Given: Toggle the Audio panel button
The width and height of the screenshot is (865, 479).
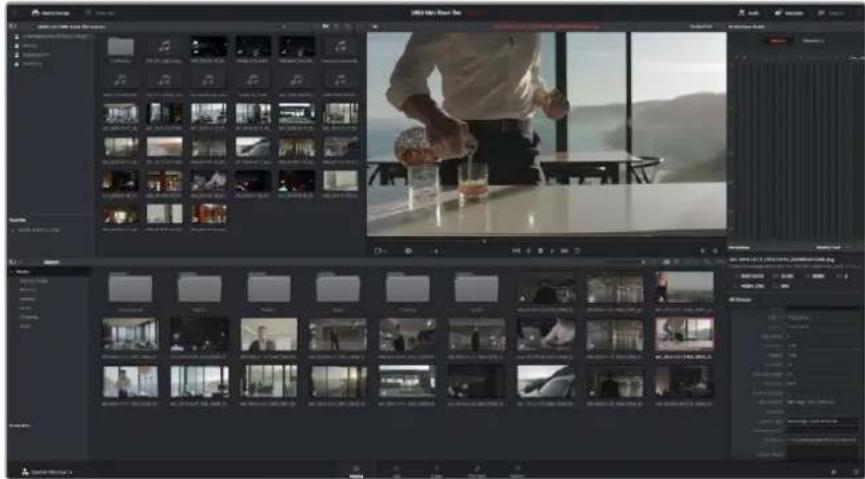Looking at the screenshot, I should point(749,13).
